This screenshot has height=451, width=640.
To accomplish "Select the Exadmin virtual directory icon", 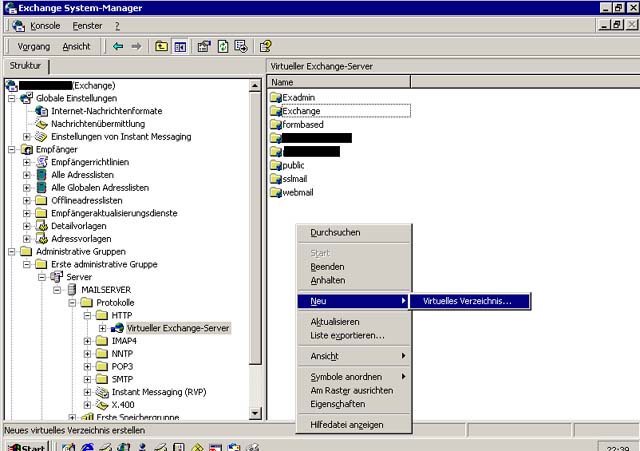I will click(276, 98).
